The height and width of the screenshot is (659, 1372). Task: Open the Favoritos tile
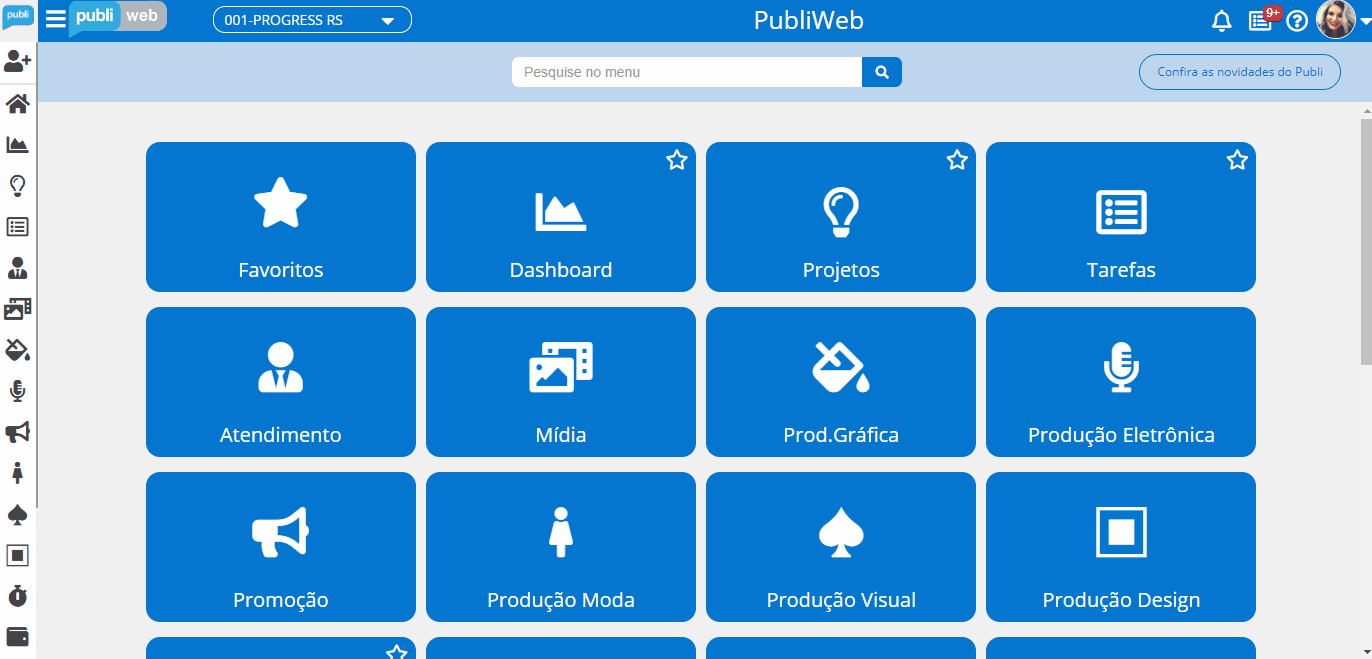pyautogui.click(x=281, y=217)
